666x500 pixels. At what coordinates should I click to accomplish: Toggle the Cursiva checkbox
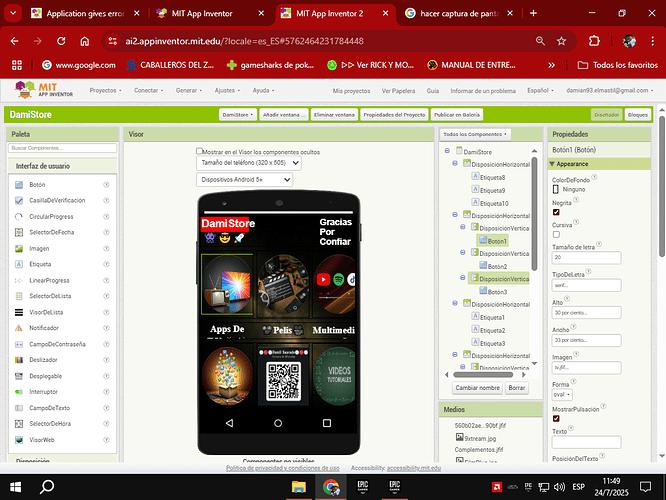point(556,235)
